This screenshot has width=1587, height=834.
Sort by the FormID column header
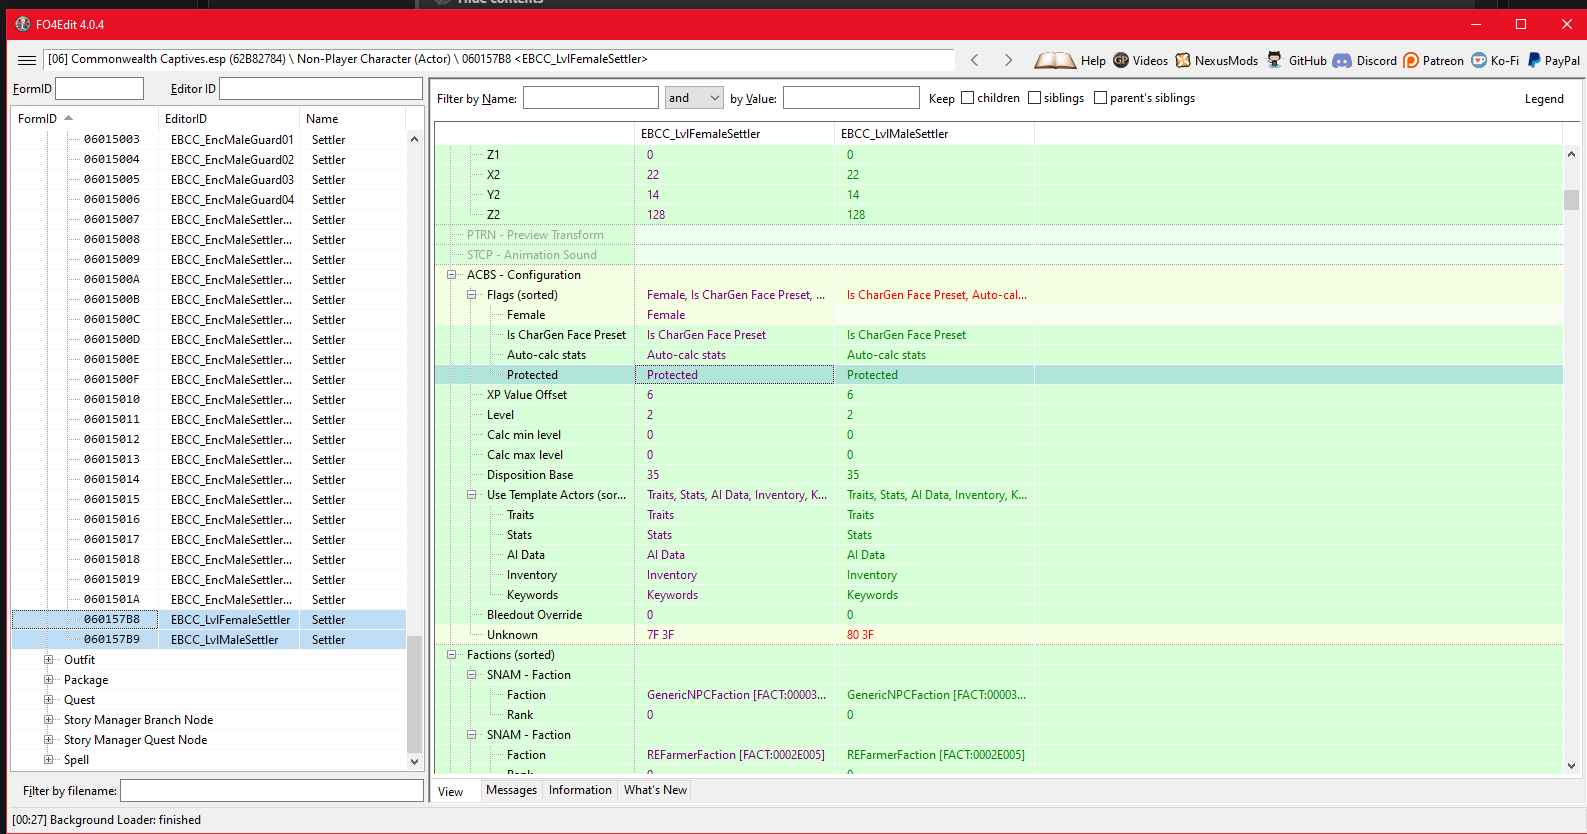tap(84, 119)
